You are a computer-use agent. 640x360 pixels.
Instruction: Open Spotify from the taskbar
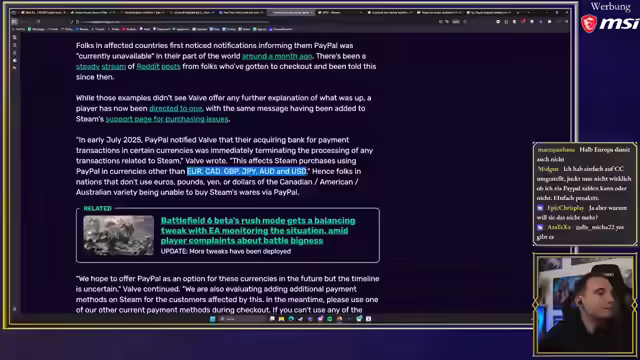click(330, 319)
